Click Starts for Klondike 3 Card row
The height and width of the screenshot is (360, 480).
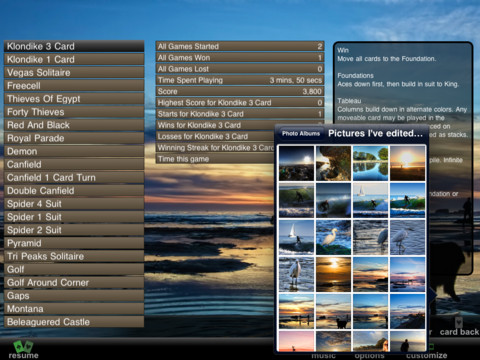[240, 114]
